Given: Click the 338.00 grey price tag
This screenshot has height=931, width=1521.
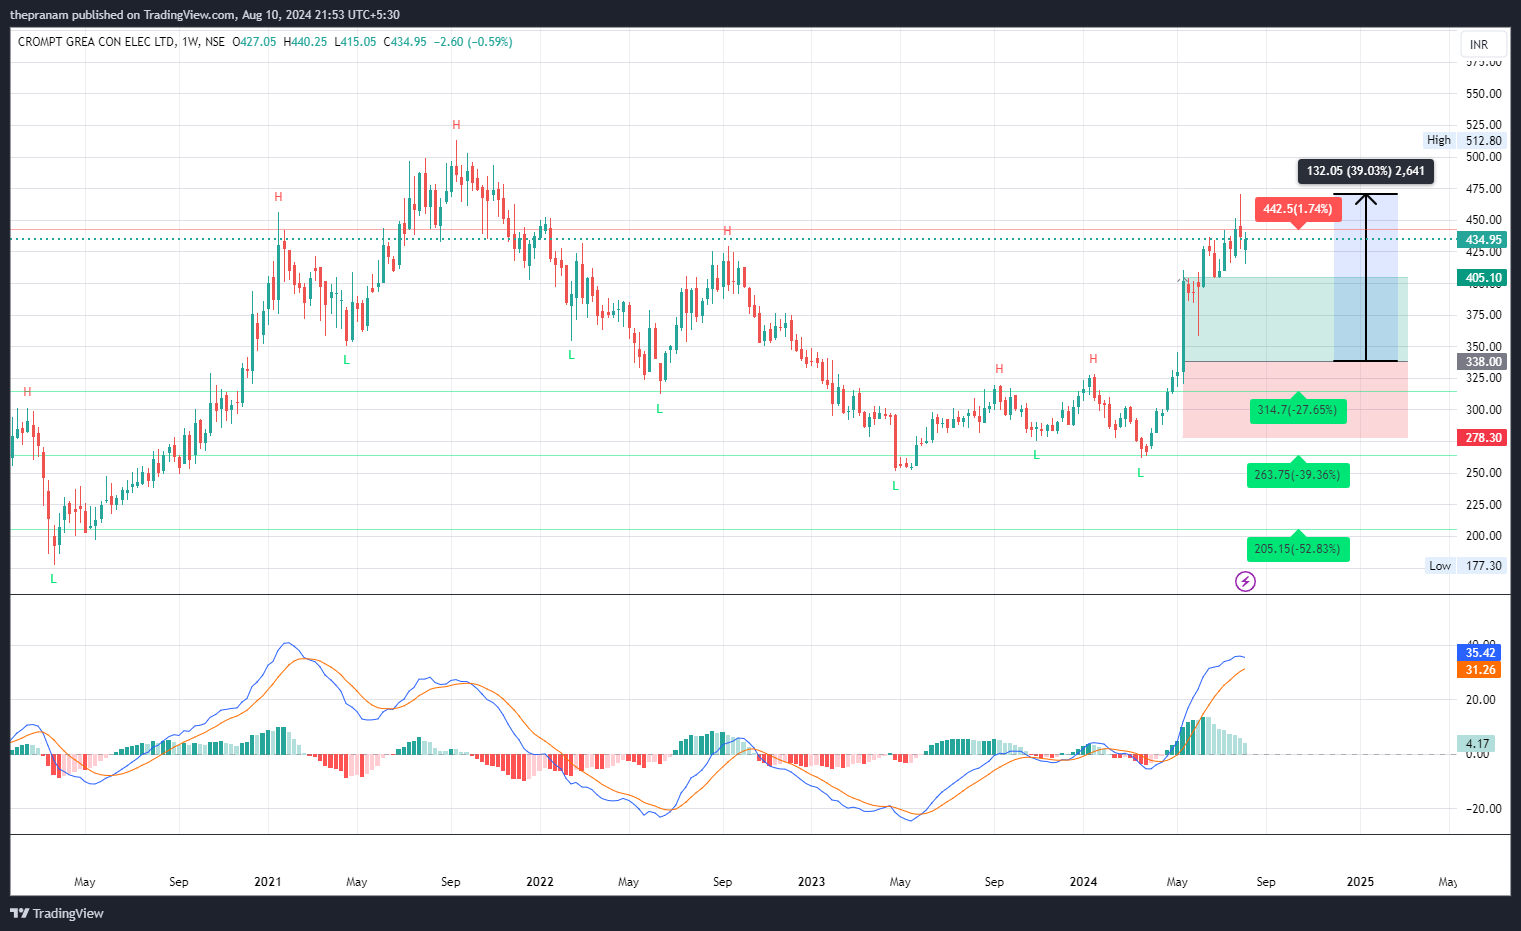Looking at the screenshot, I should (1483, 362).
